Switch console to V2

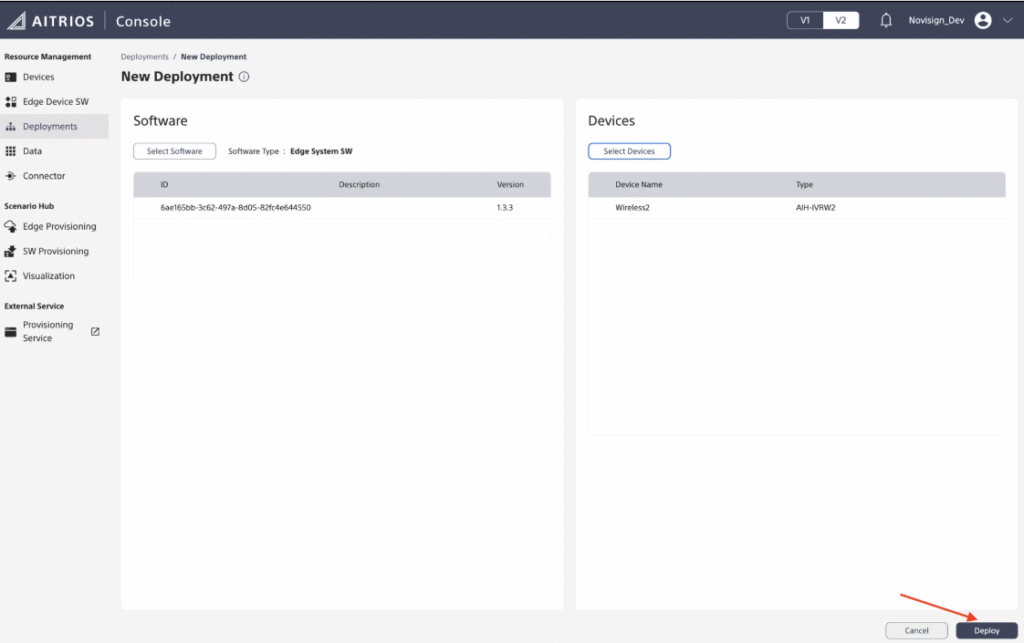pos(841,21)
